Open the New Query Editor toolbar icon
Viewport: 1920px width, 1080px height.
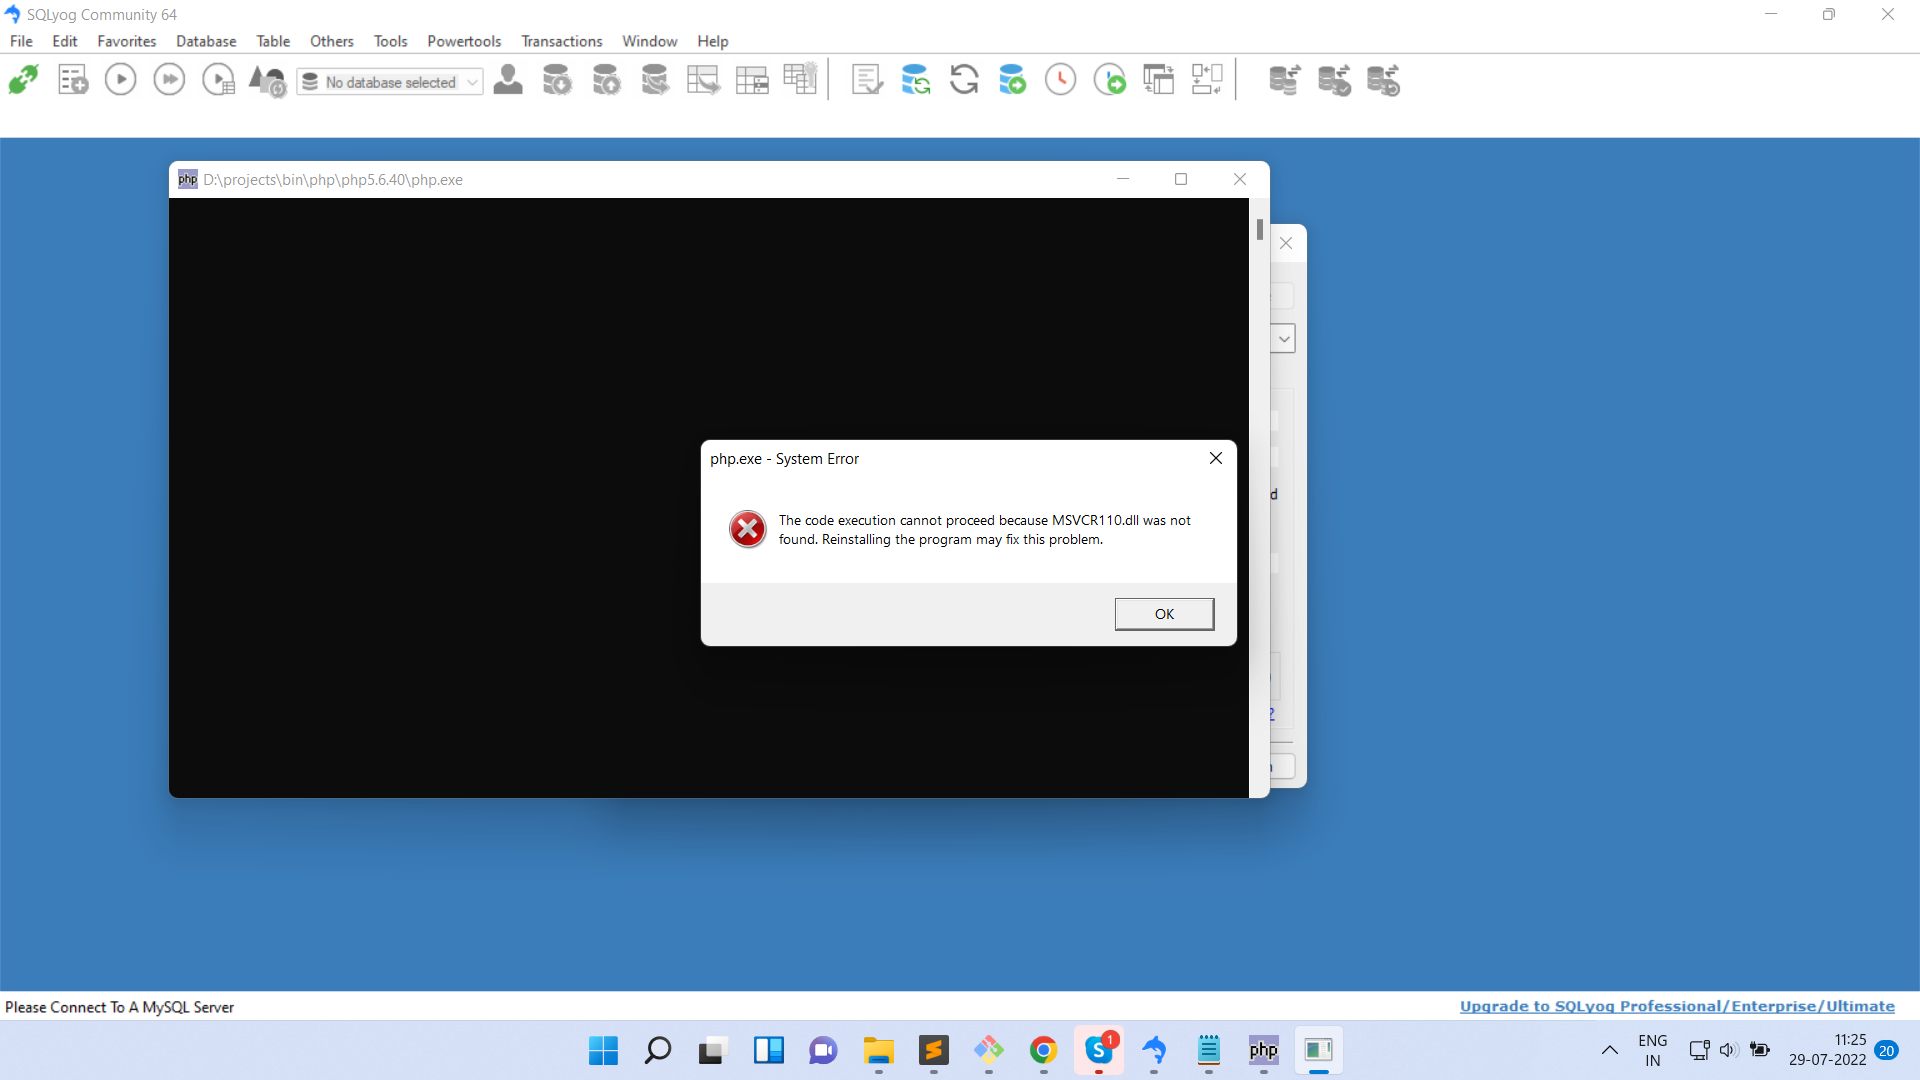click(72, 80)
